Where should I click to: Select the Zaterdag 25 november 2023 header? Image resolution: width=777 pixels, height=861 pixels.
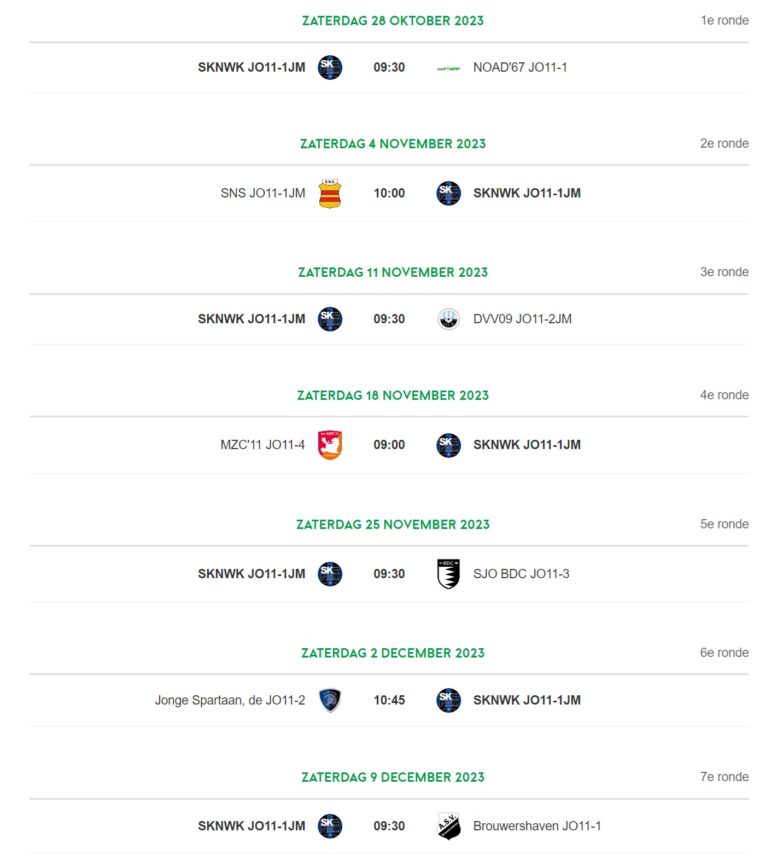click(x=393, y=524)
